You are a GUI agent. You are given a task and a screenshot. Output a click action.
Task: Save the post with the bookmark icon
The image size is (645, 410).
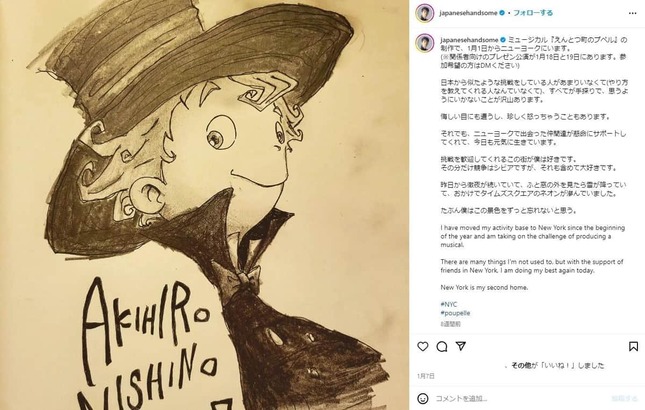click(633, 346)
